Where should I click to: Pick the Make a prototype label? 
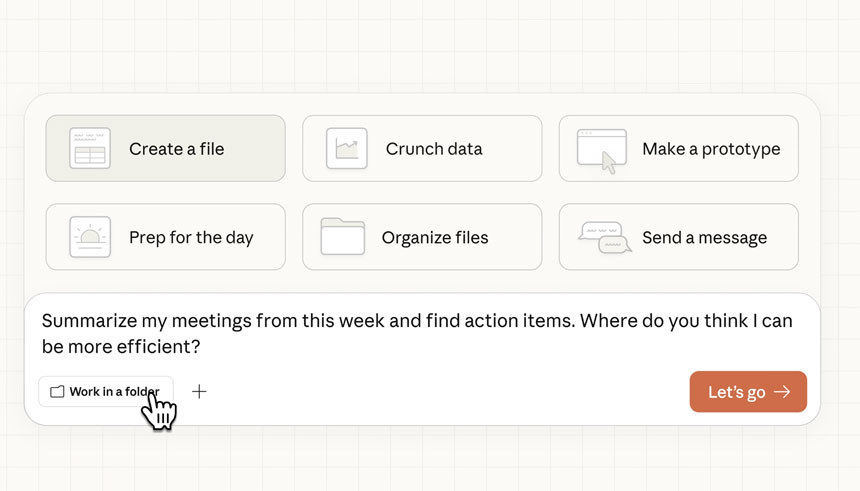711,149
